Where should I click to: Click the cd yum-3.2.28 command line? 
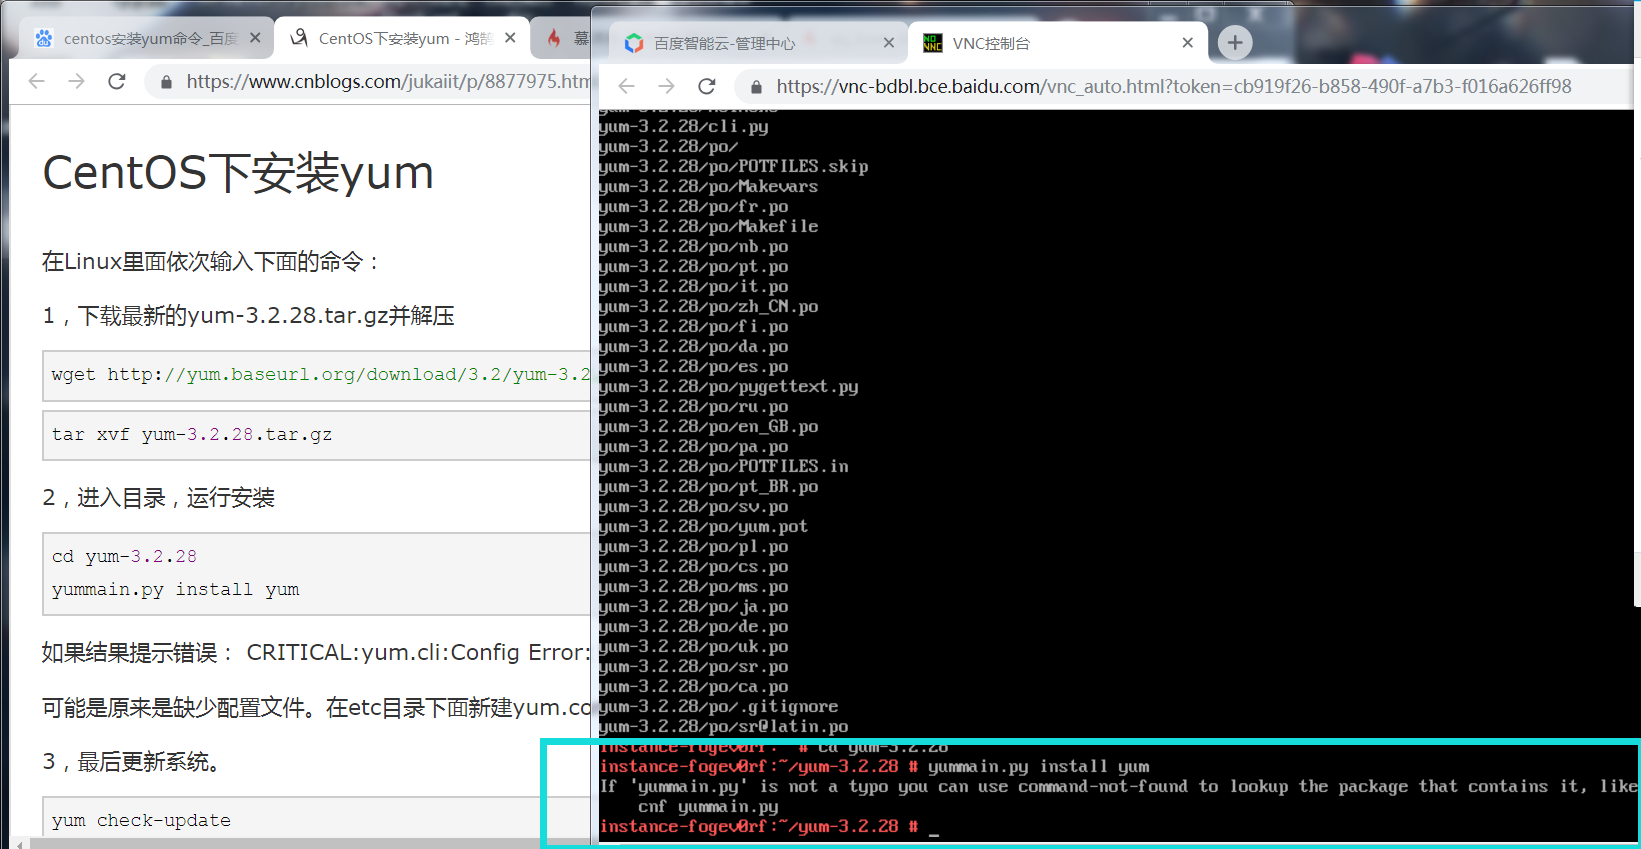(124, 556)
